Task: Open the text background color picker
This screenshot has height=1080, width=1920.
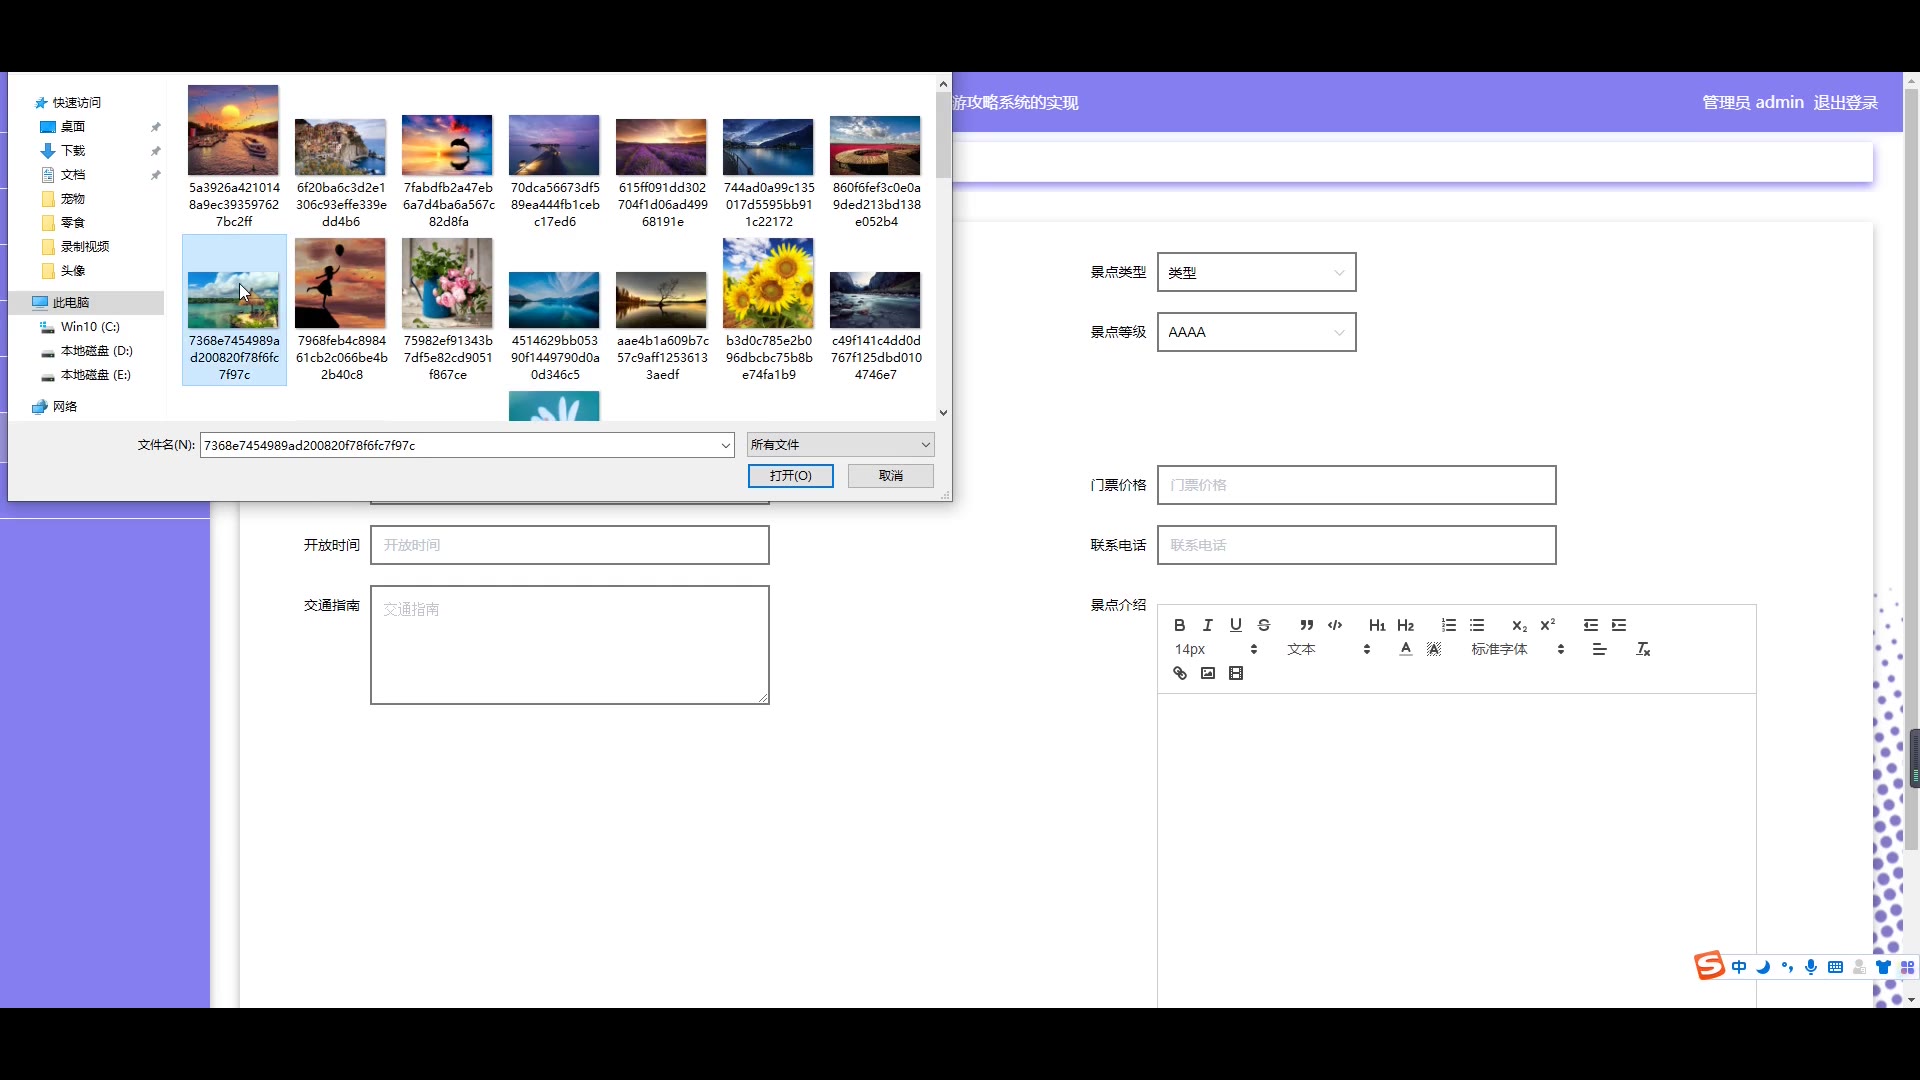Action: click(1433, 649)
